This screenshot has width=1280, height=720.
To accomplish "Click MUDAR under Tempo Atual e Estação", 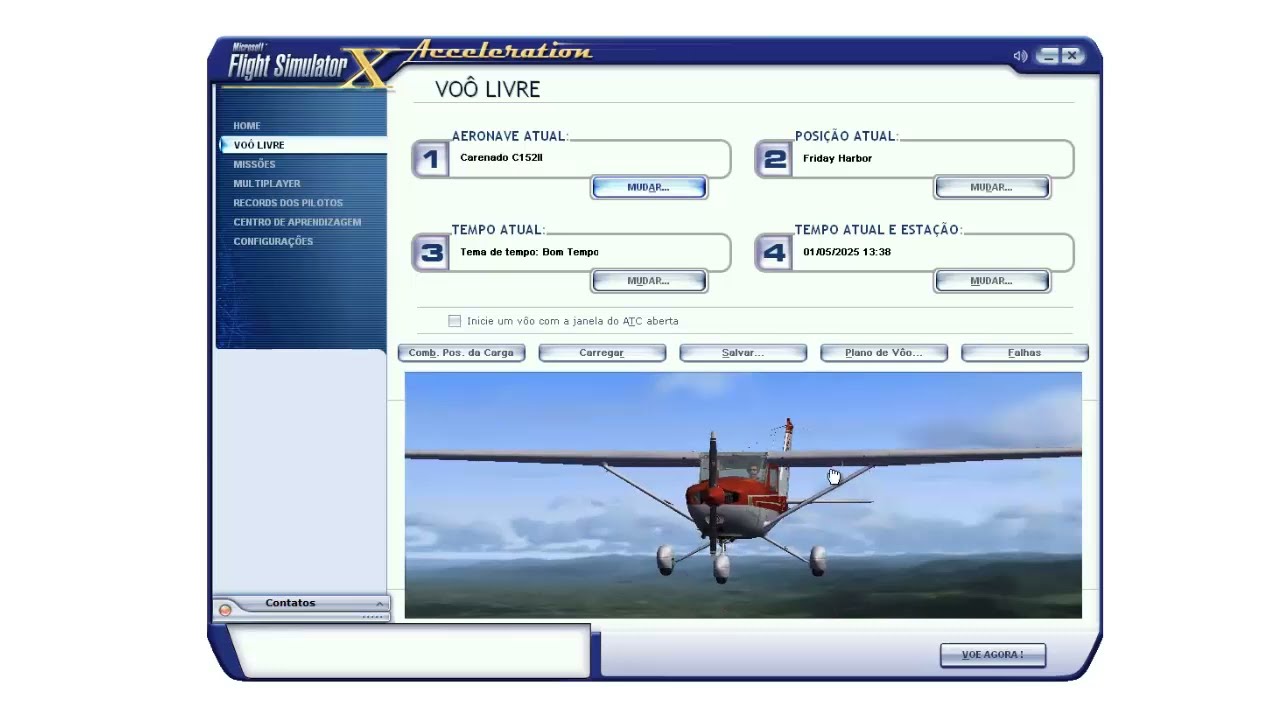I will 992,281.
